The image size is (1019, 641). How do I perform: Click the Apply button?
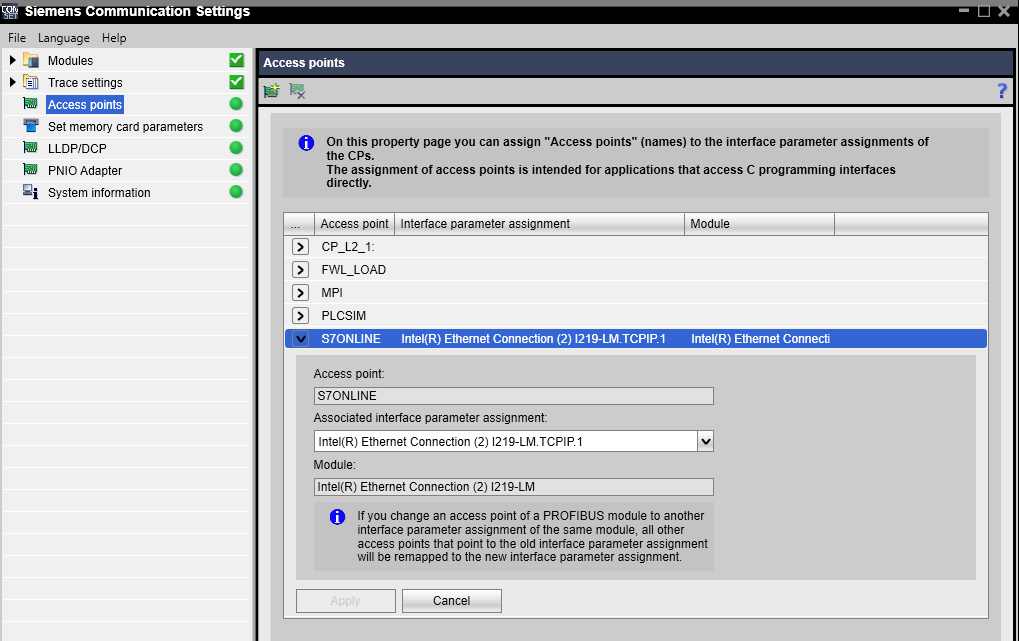click(x=346, y=601)
